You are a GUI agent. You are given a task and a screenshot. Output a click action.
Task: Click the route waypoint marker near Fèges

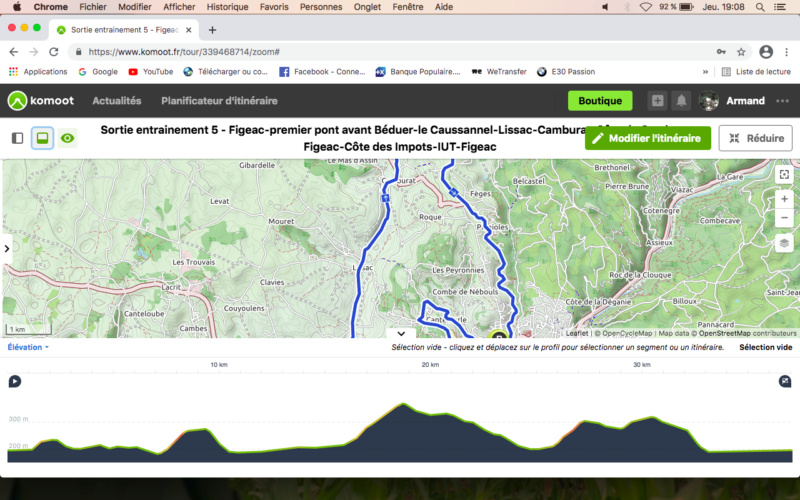pos(454,192)
